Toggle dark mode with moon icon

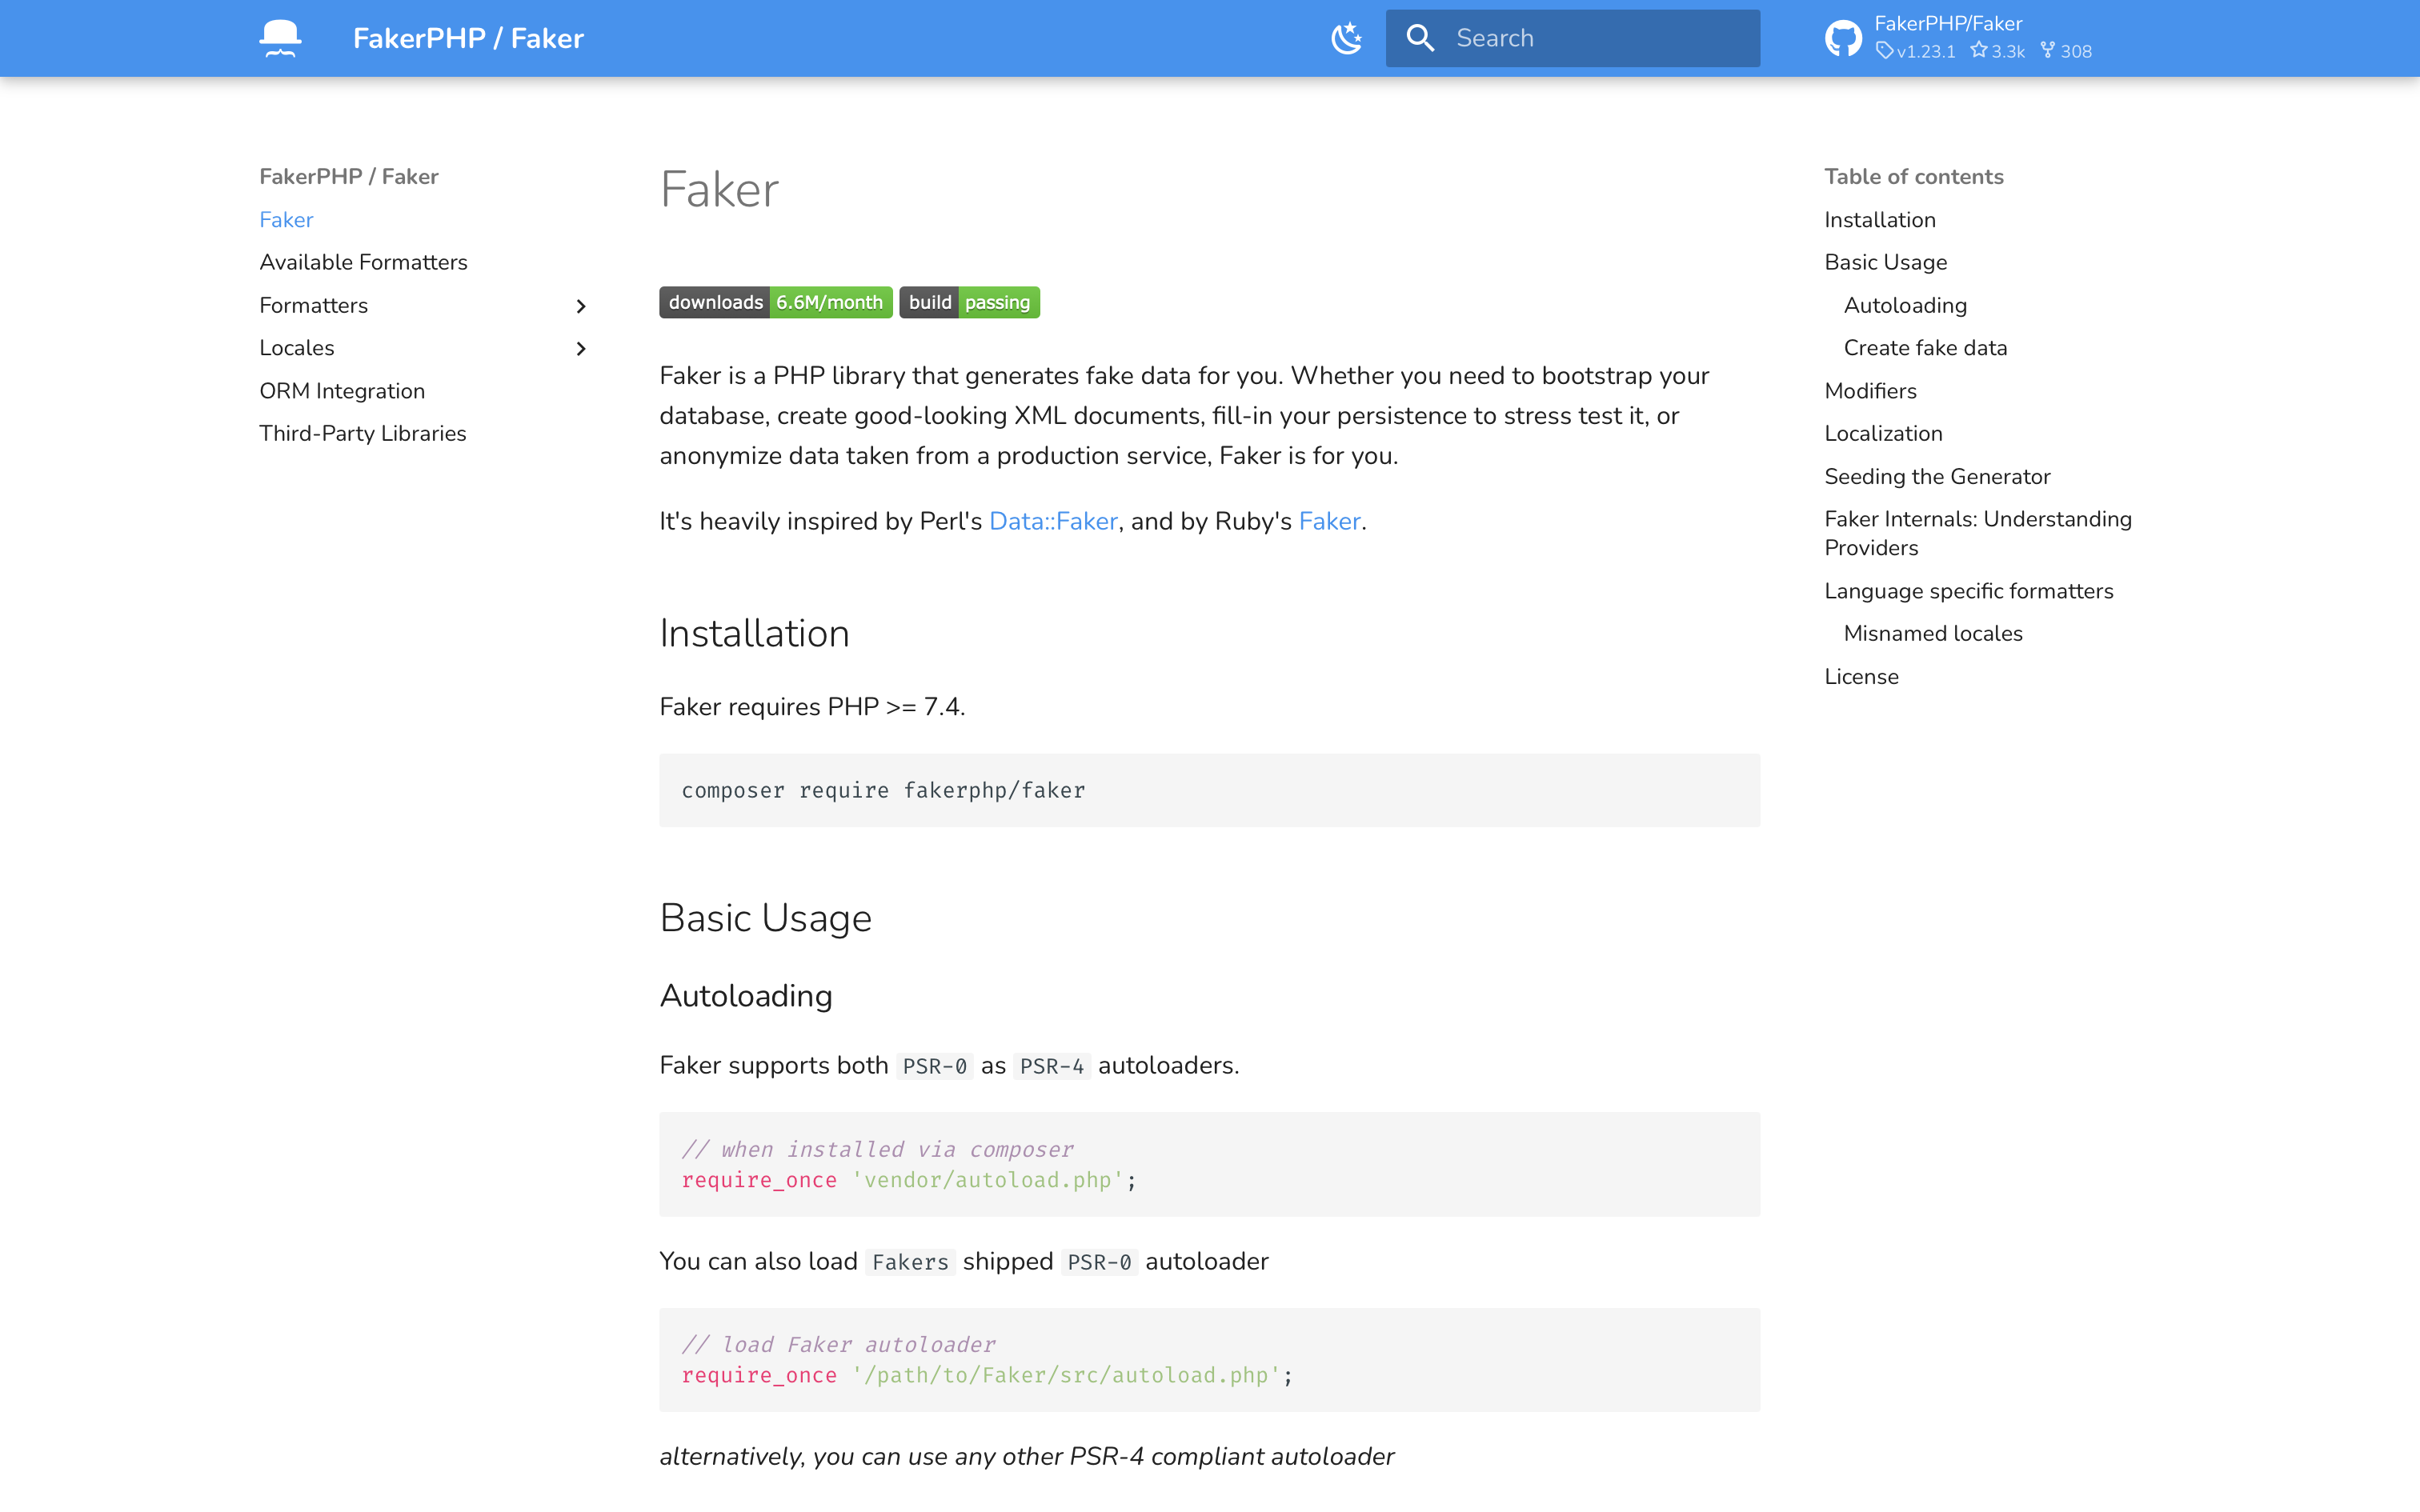click(x=1347, y=38)
